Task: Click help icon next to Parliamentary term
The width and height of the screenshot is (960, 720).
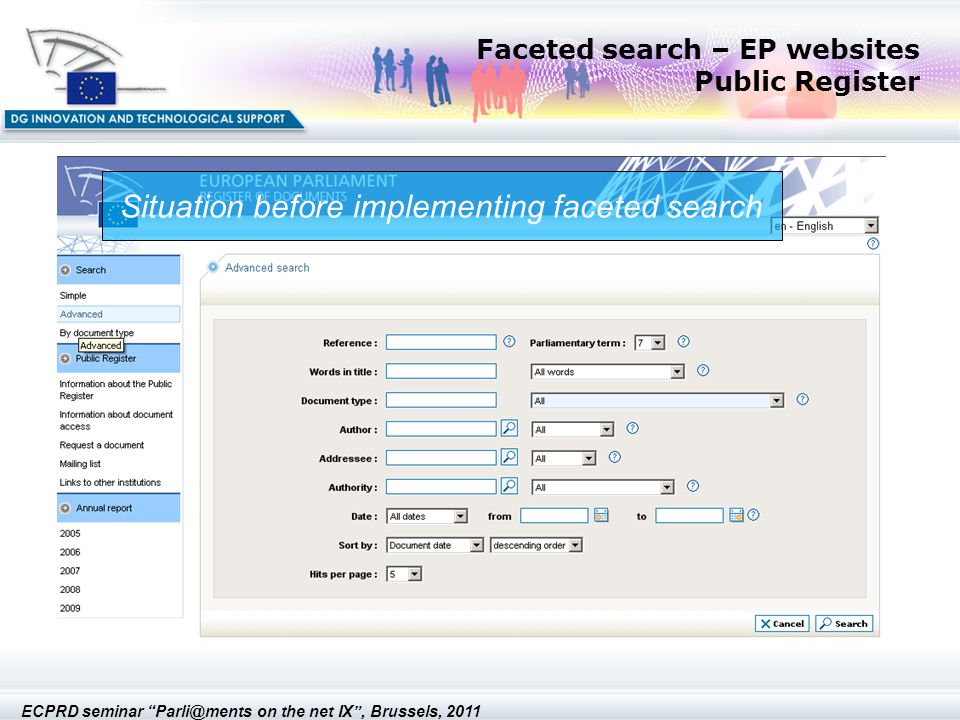Action: [x=683, y=342]
